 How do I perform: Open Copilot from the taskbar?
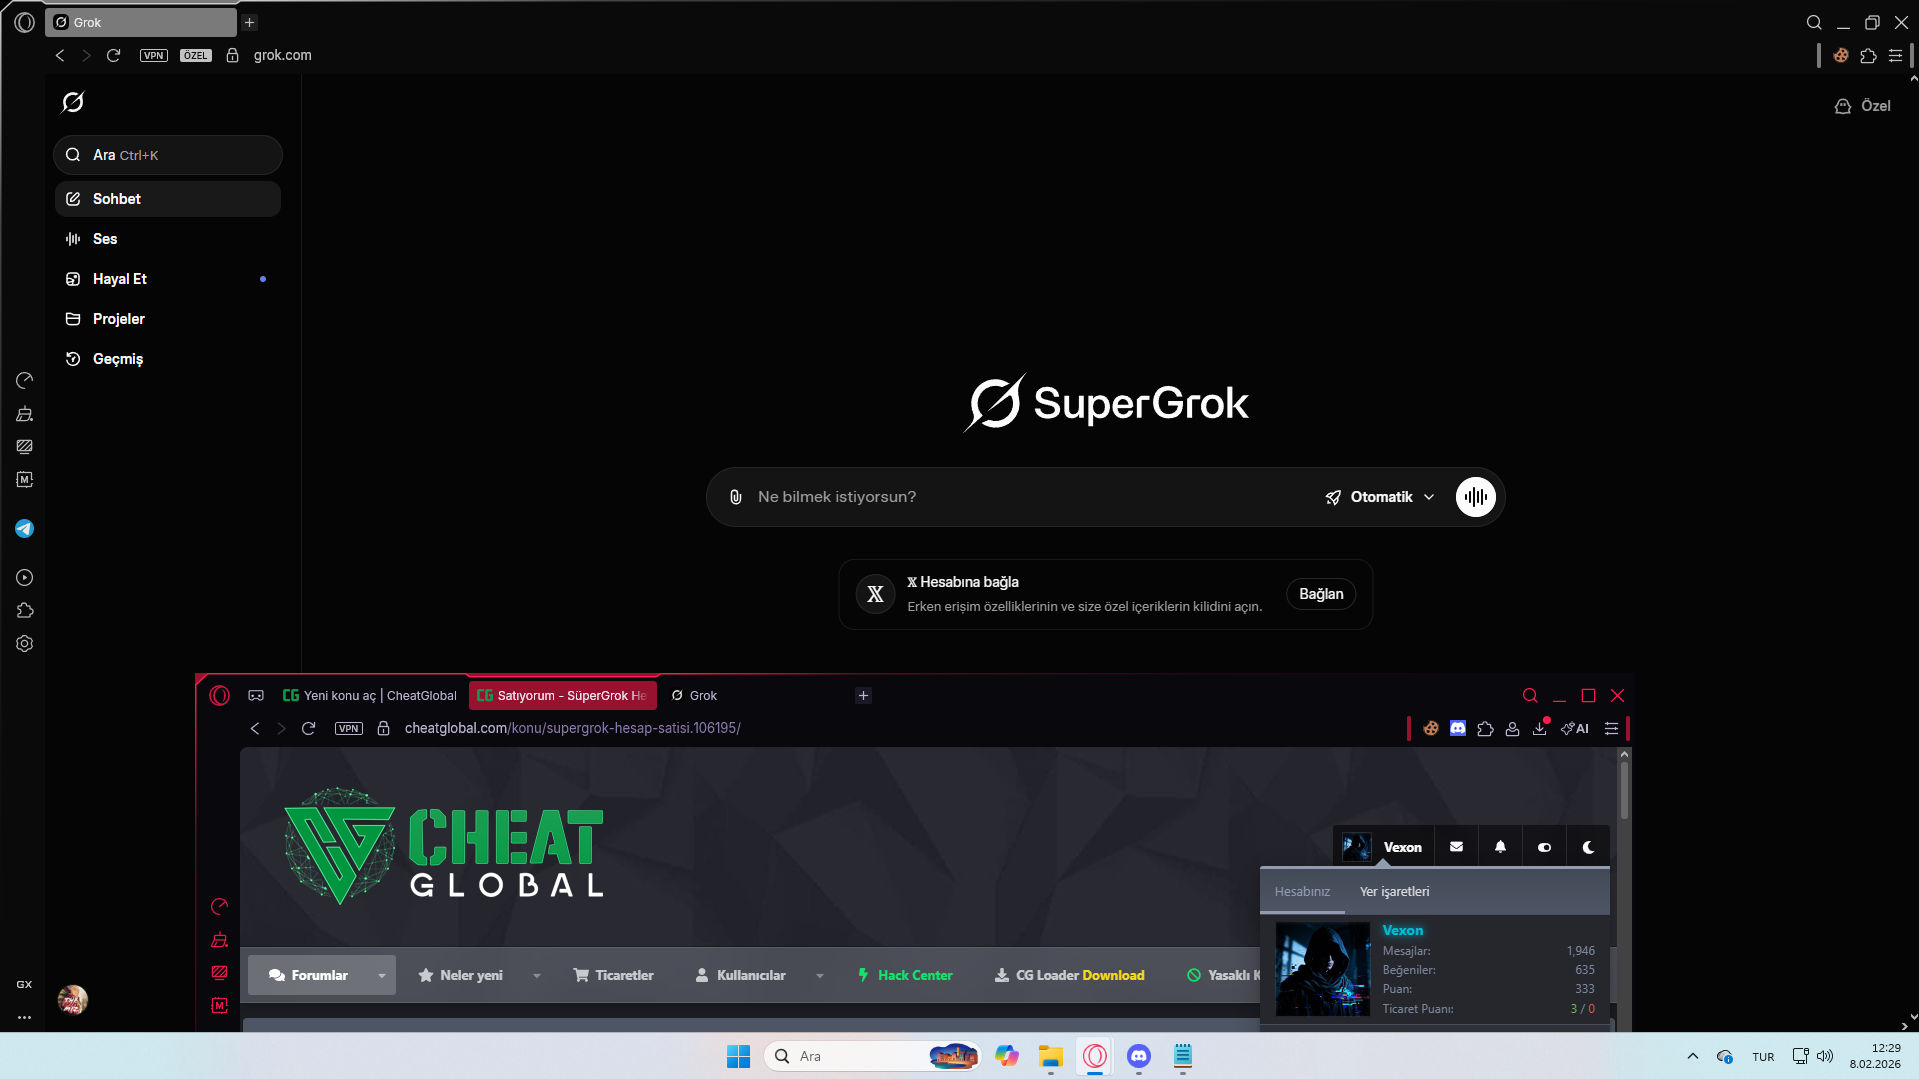[1006, 1056]
